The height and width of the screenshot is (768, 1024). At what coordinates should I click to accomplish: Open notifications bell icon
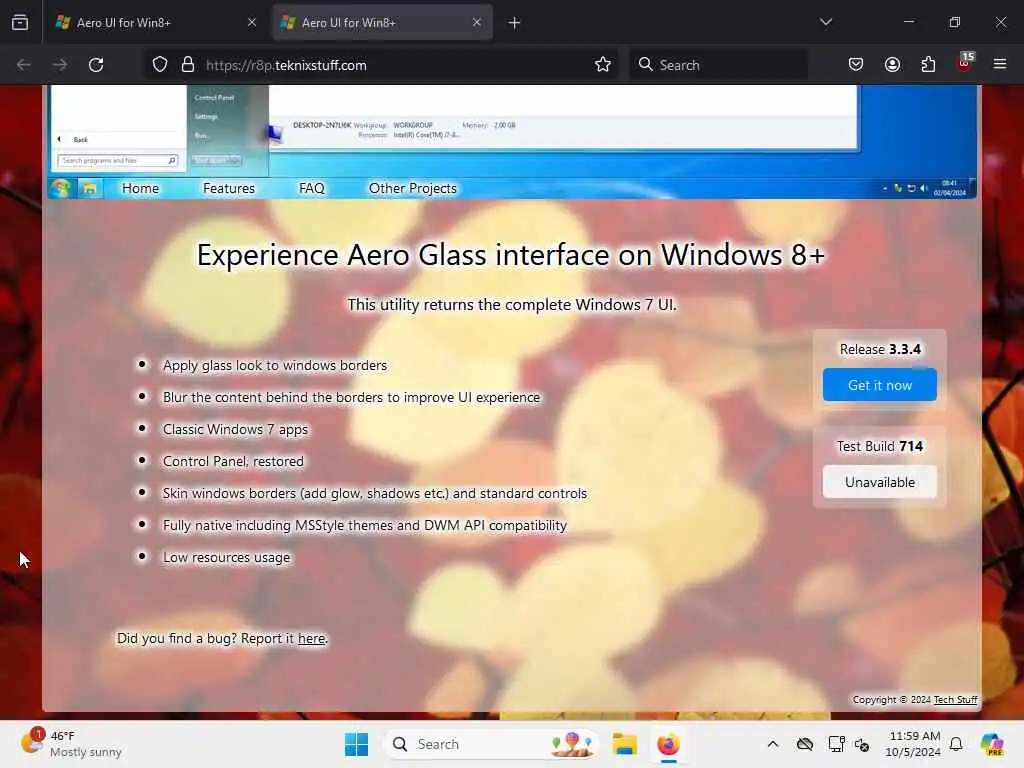pos(956,744)
